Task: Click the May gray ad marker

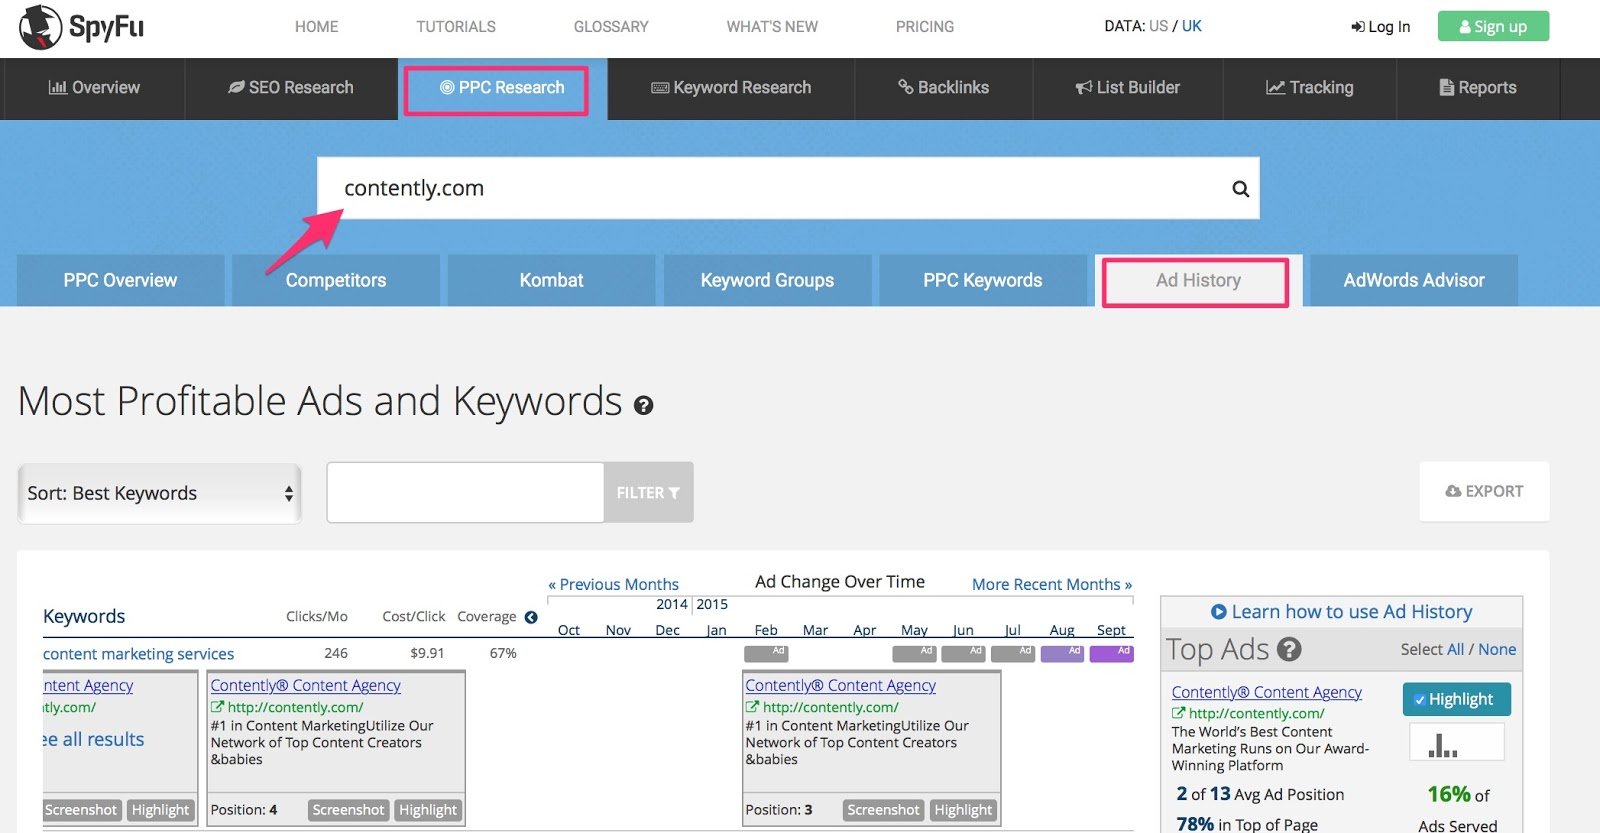Action: 914,654
